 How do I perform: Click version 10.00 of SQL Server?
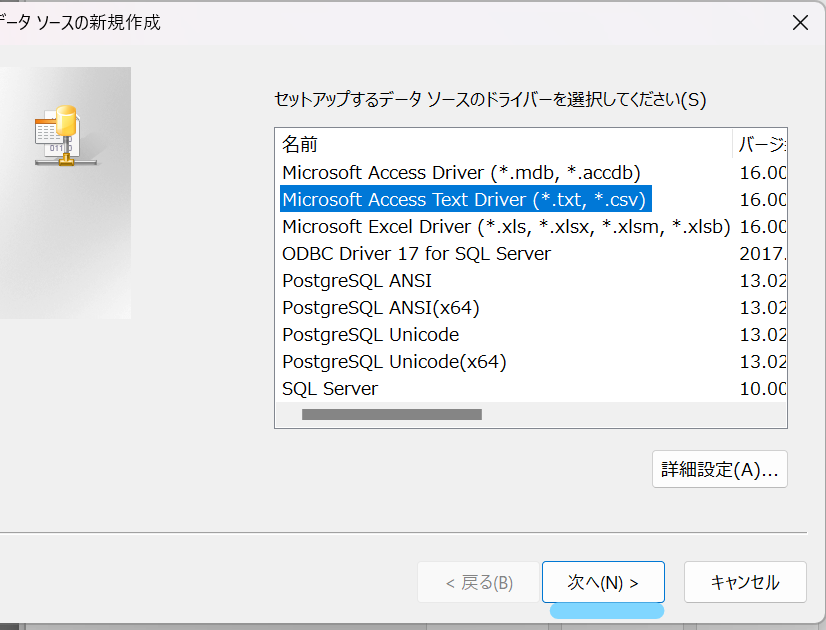click(762, 389)
